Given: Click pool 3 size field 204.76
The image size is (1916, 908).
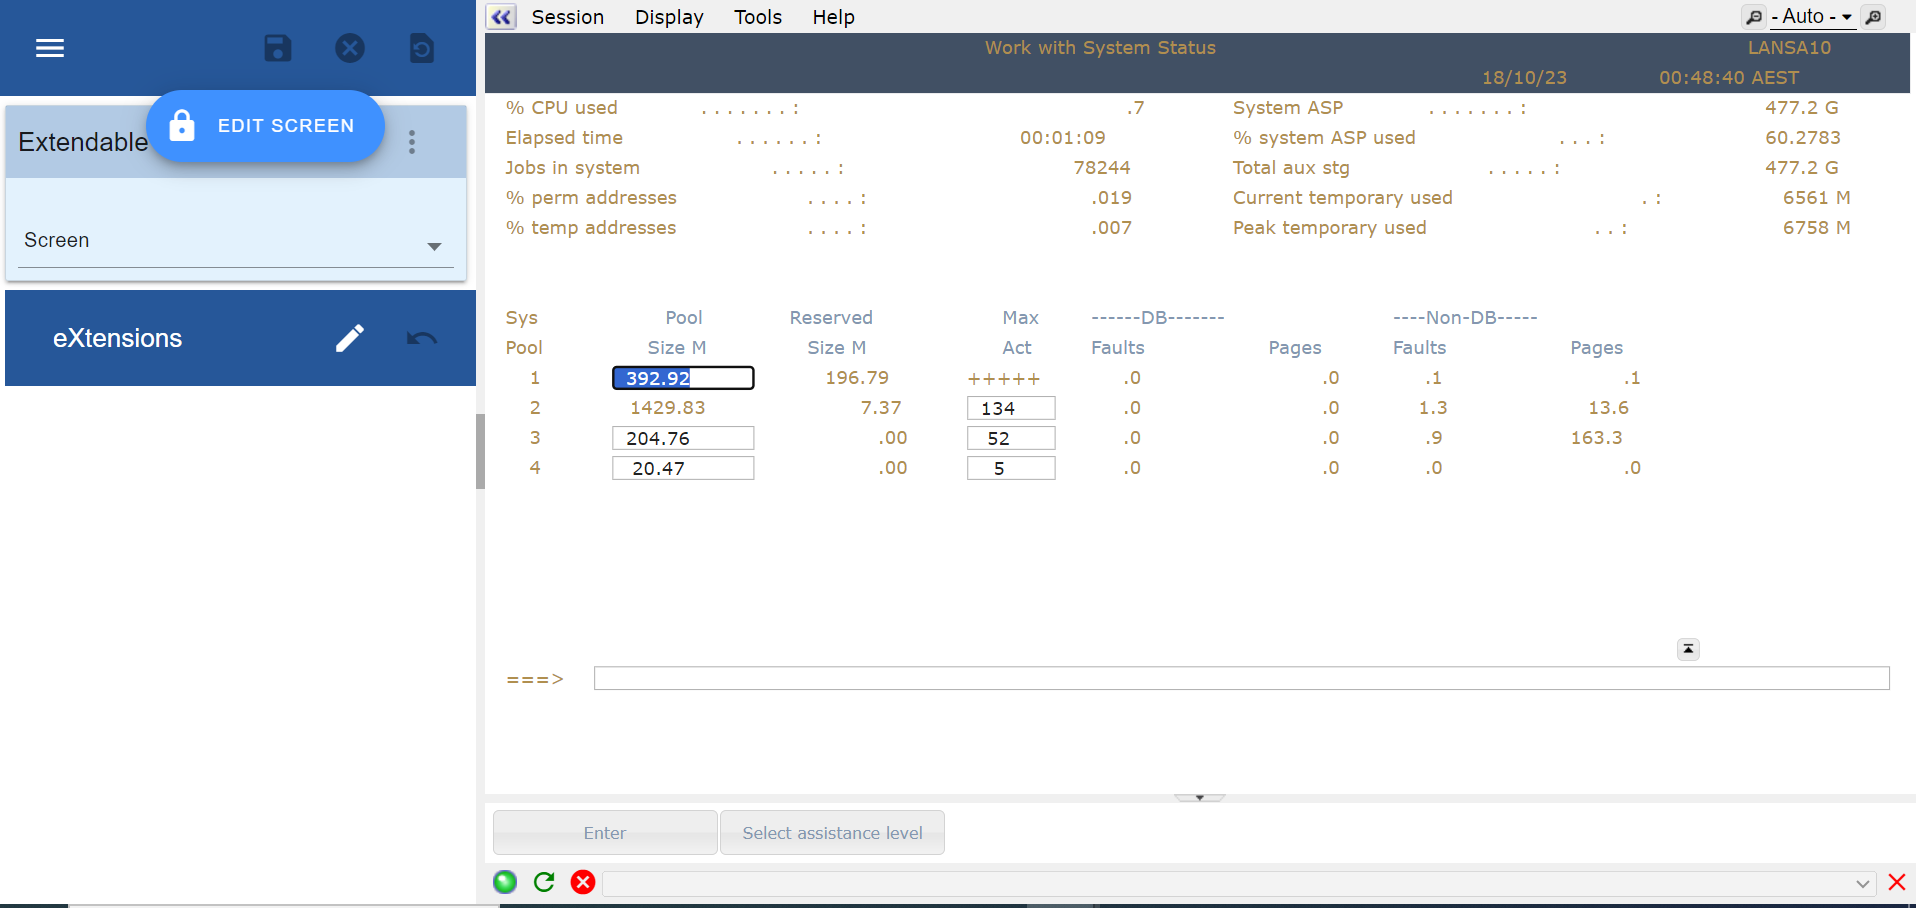Looking at the screenshot, I should click(683, 438).
